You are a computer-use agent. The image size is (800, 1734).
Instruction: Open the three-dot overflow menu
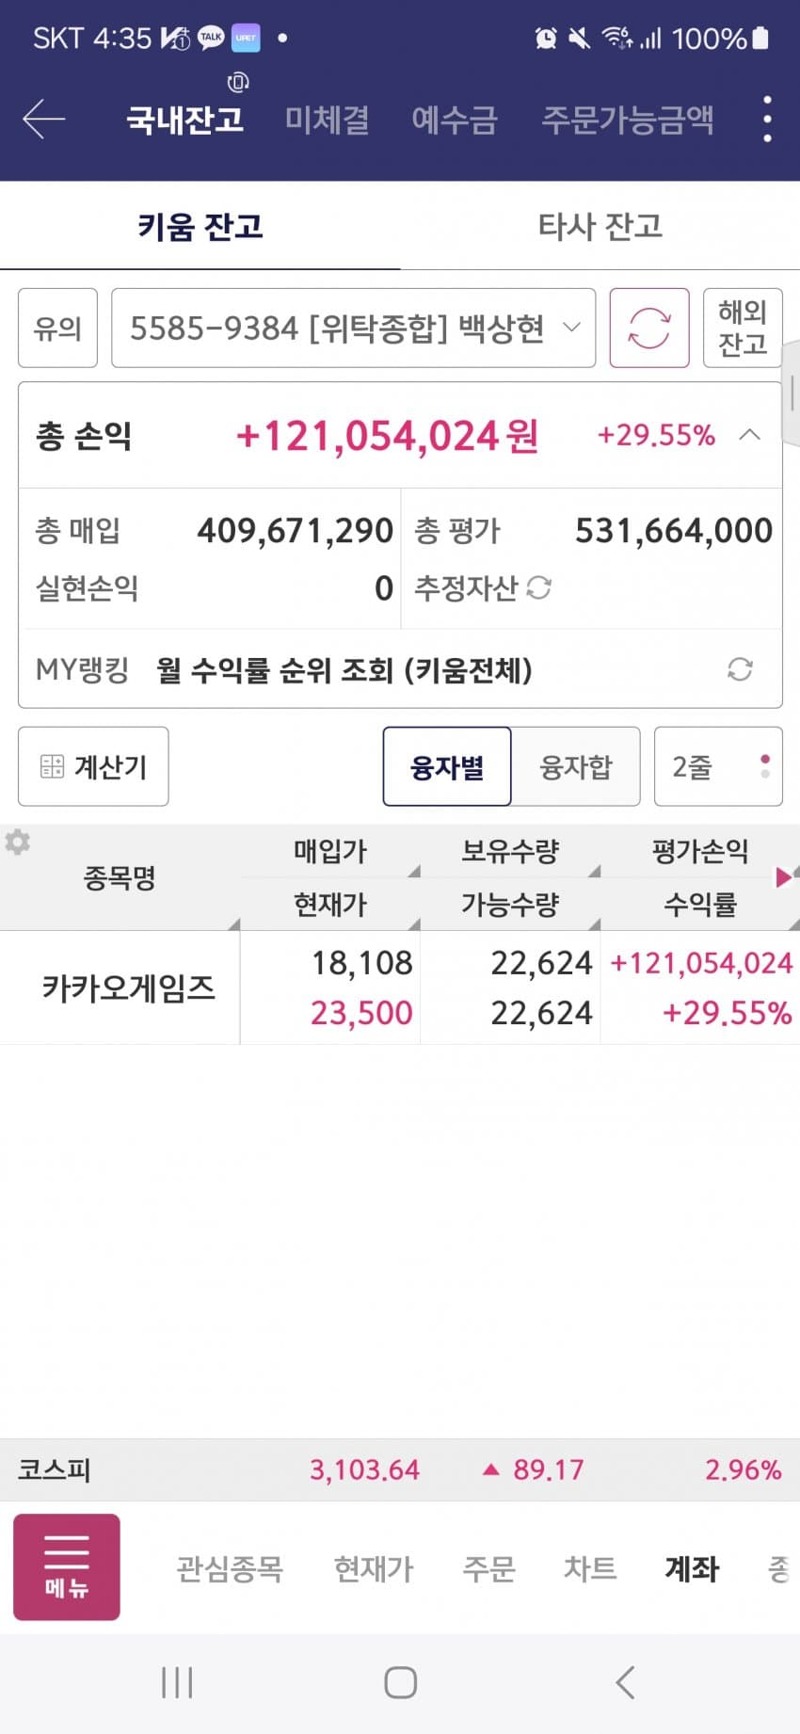click(767, 119)
